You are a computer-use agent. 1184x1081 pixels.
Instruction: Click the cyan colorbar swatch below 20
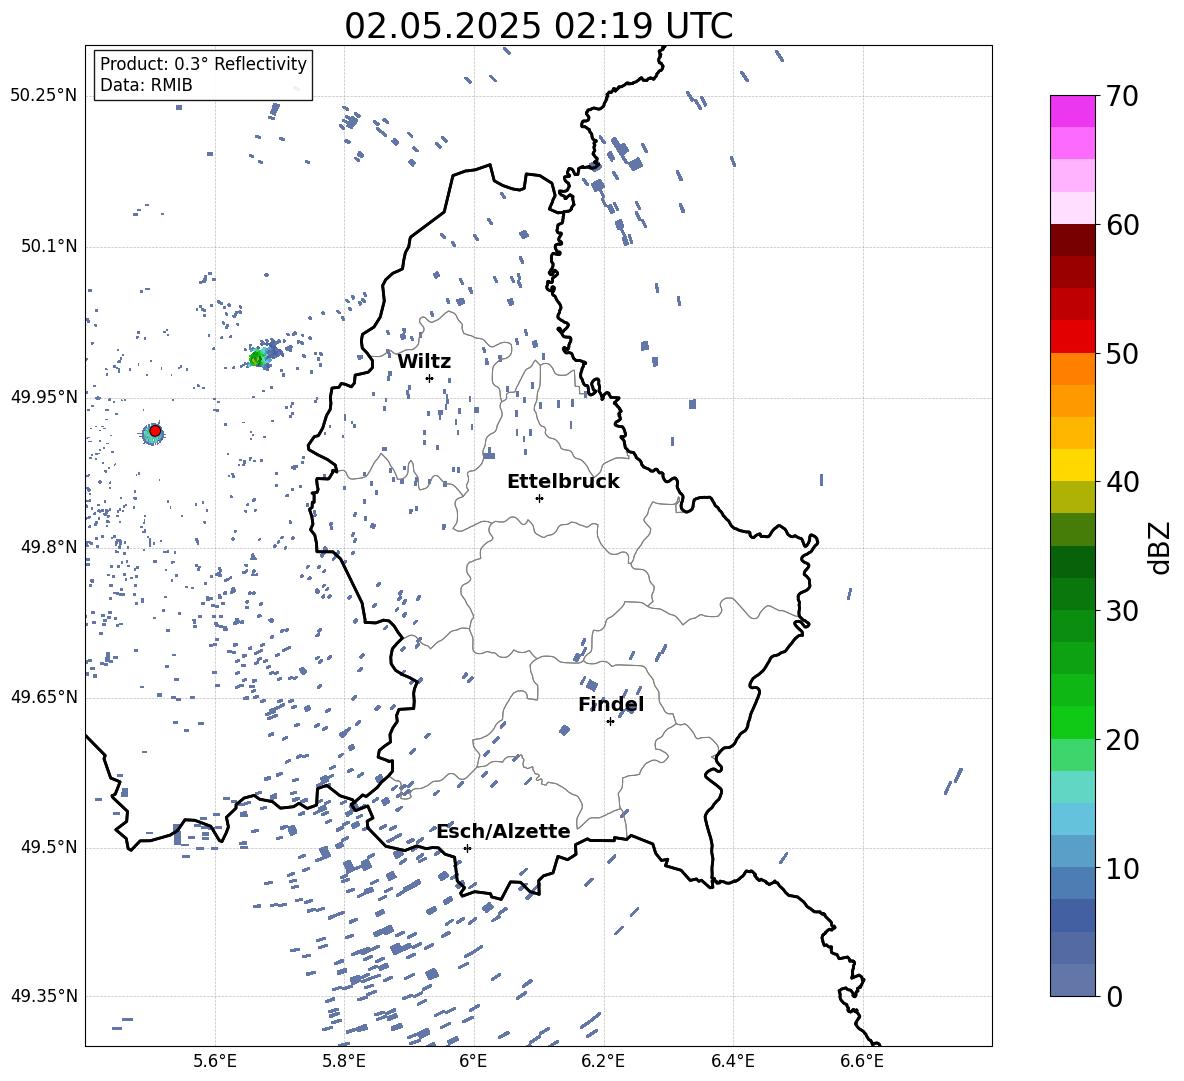1072,787
